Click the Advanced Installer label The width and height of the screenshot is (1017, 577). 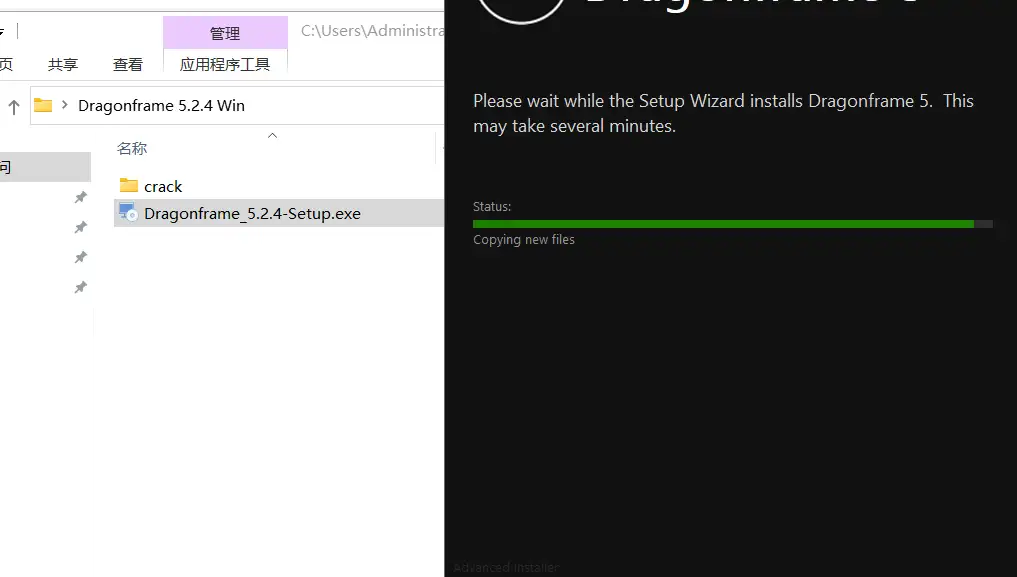pyautogui.click(x=506, y=568)
